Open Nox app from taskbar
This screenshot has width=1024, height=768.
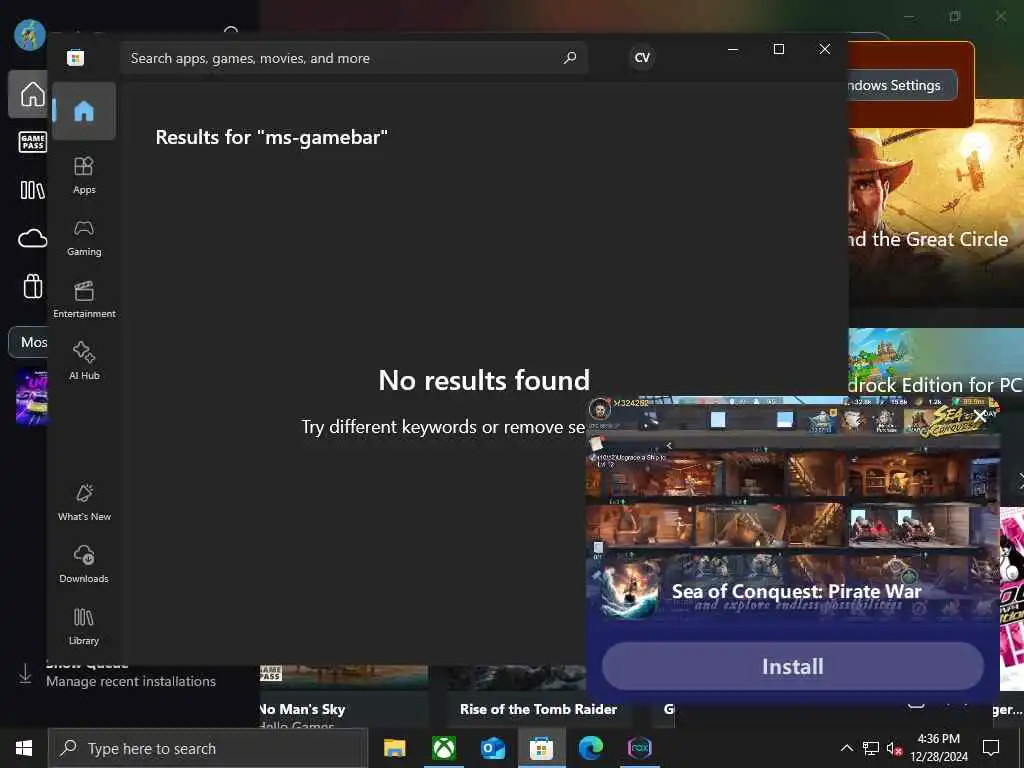(640, 748)
